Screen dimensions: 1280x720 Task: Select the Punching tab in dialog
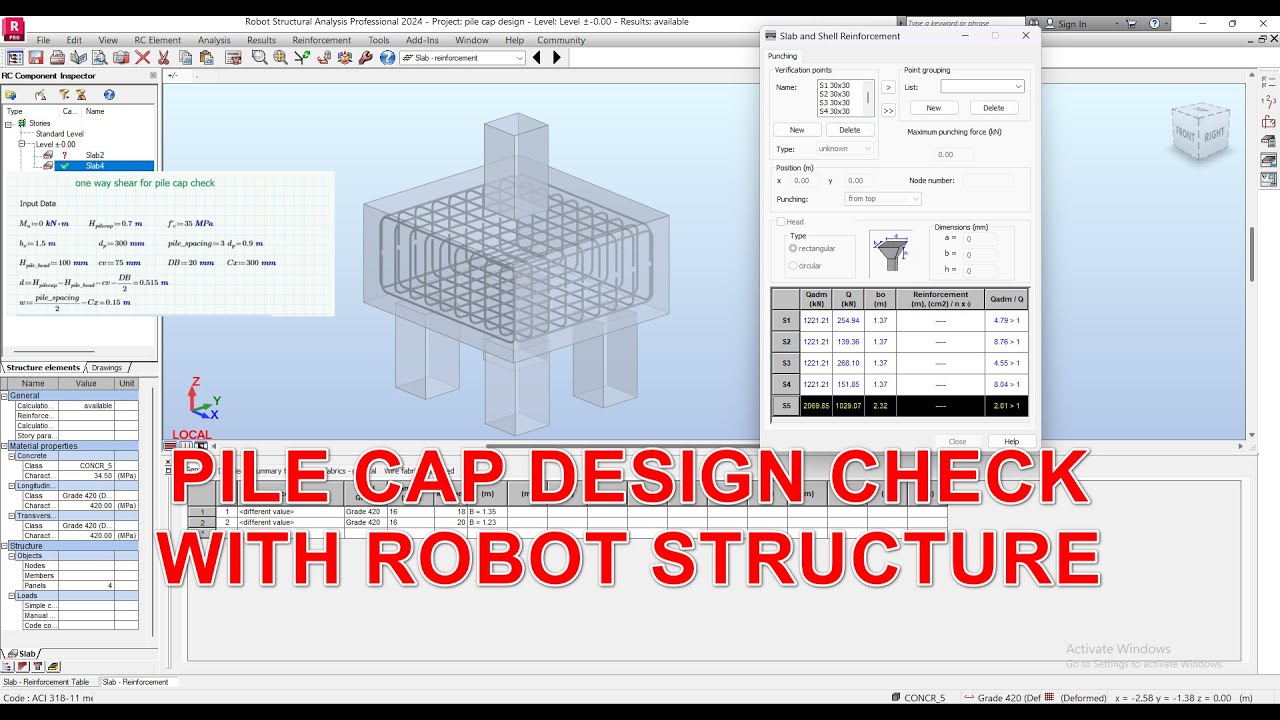tap(783, 56)
